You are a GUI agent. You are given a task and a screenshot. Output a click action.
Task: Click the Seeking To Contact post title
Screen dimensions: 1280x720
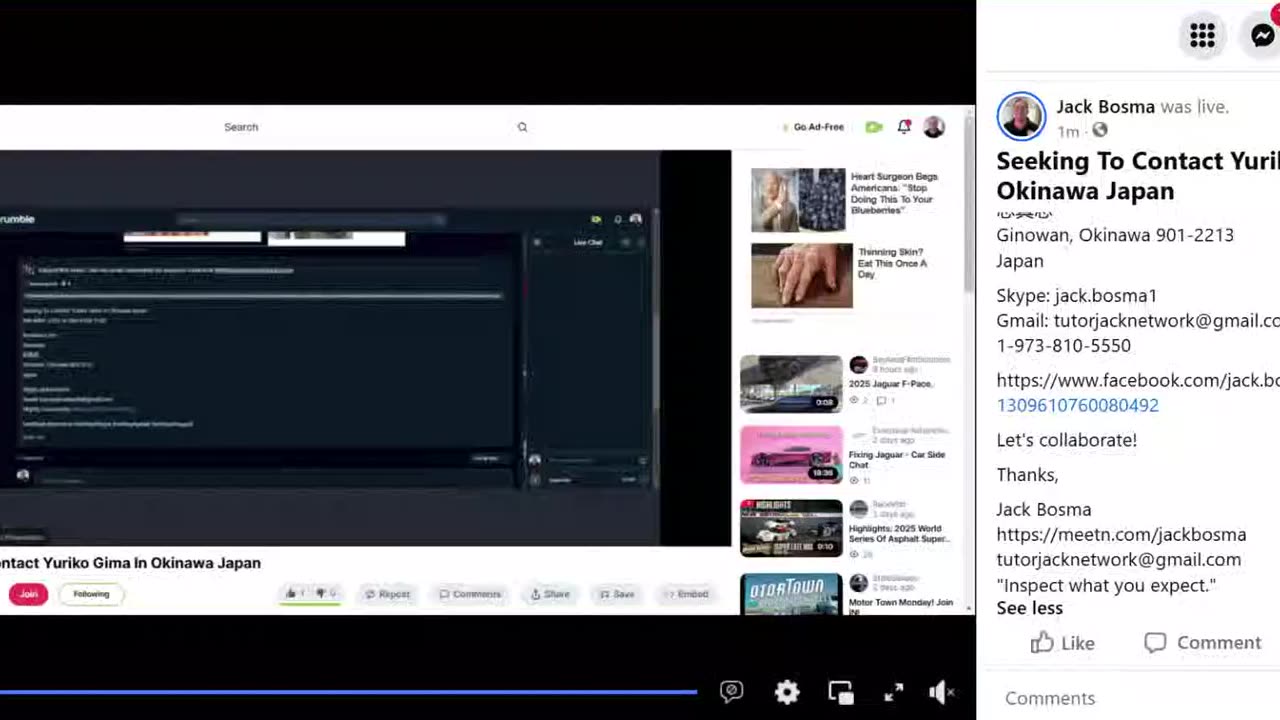[1138, 176]
